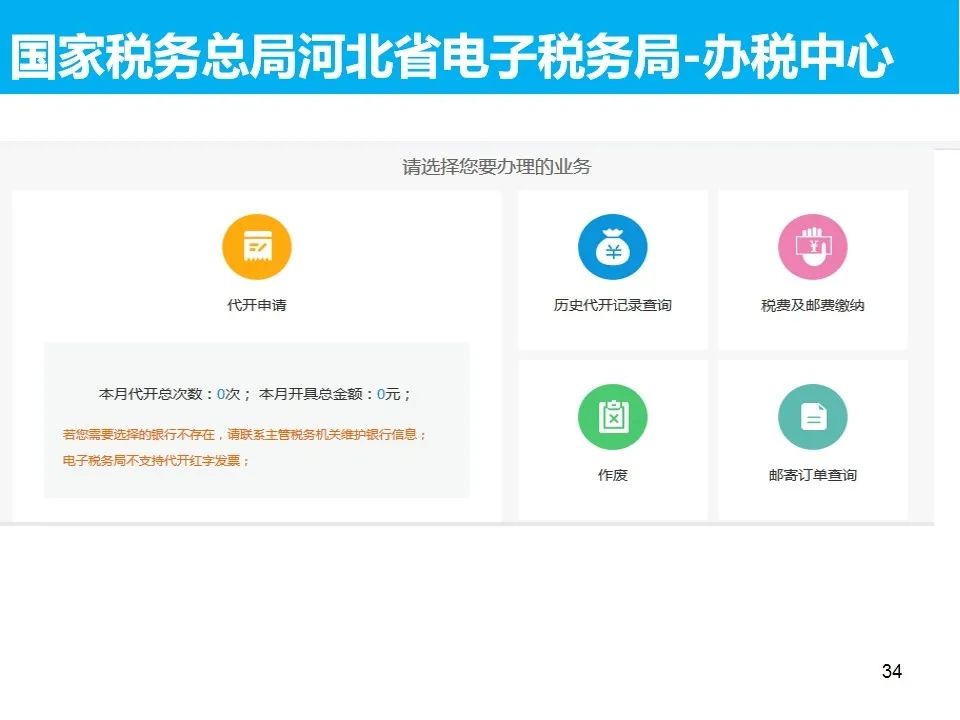960x720 pixels.
Task: Select the green clipboard 作废 icon
Action: click(x=612, y=417)
